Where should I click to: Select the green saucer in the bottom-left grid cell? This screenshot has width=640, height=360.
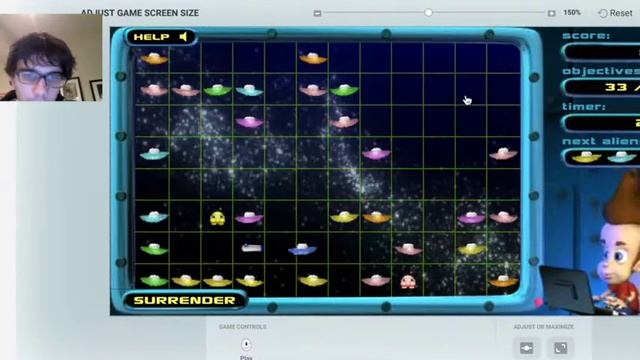pos(154,280)
